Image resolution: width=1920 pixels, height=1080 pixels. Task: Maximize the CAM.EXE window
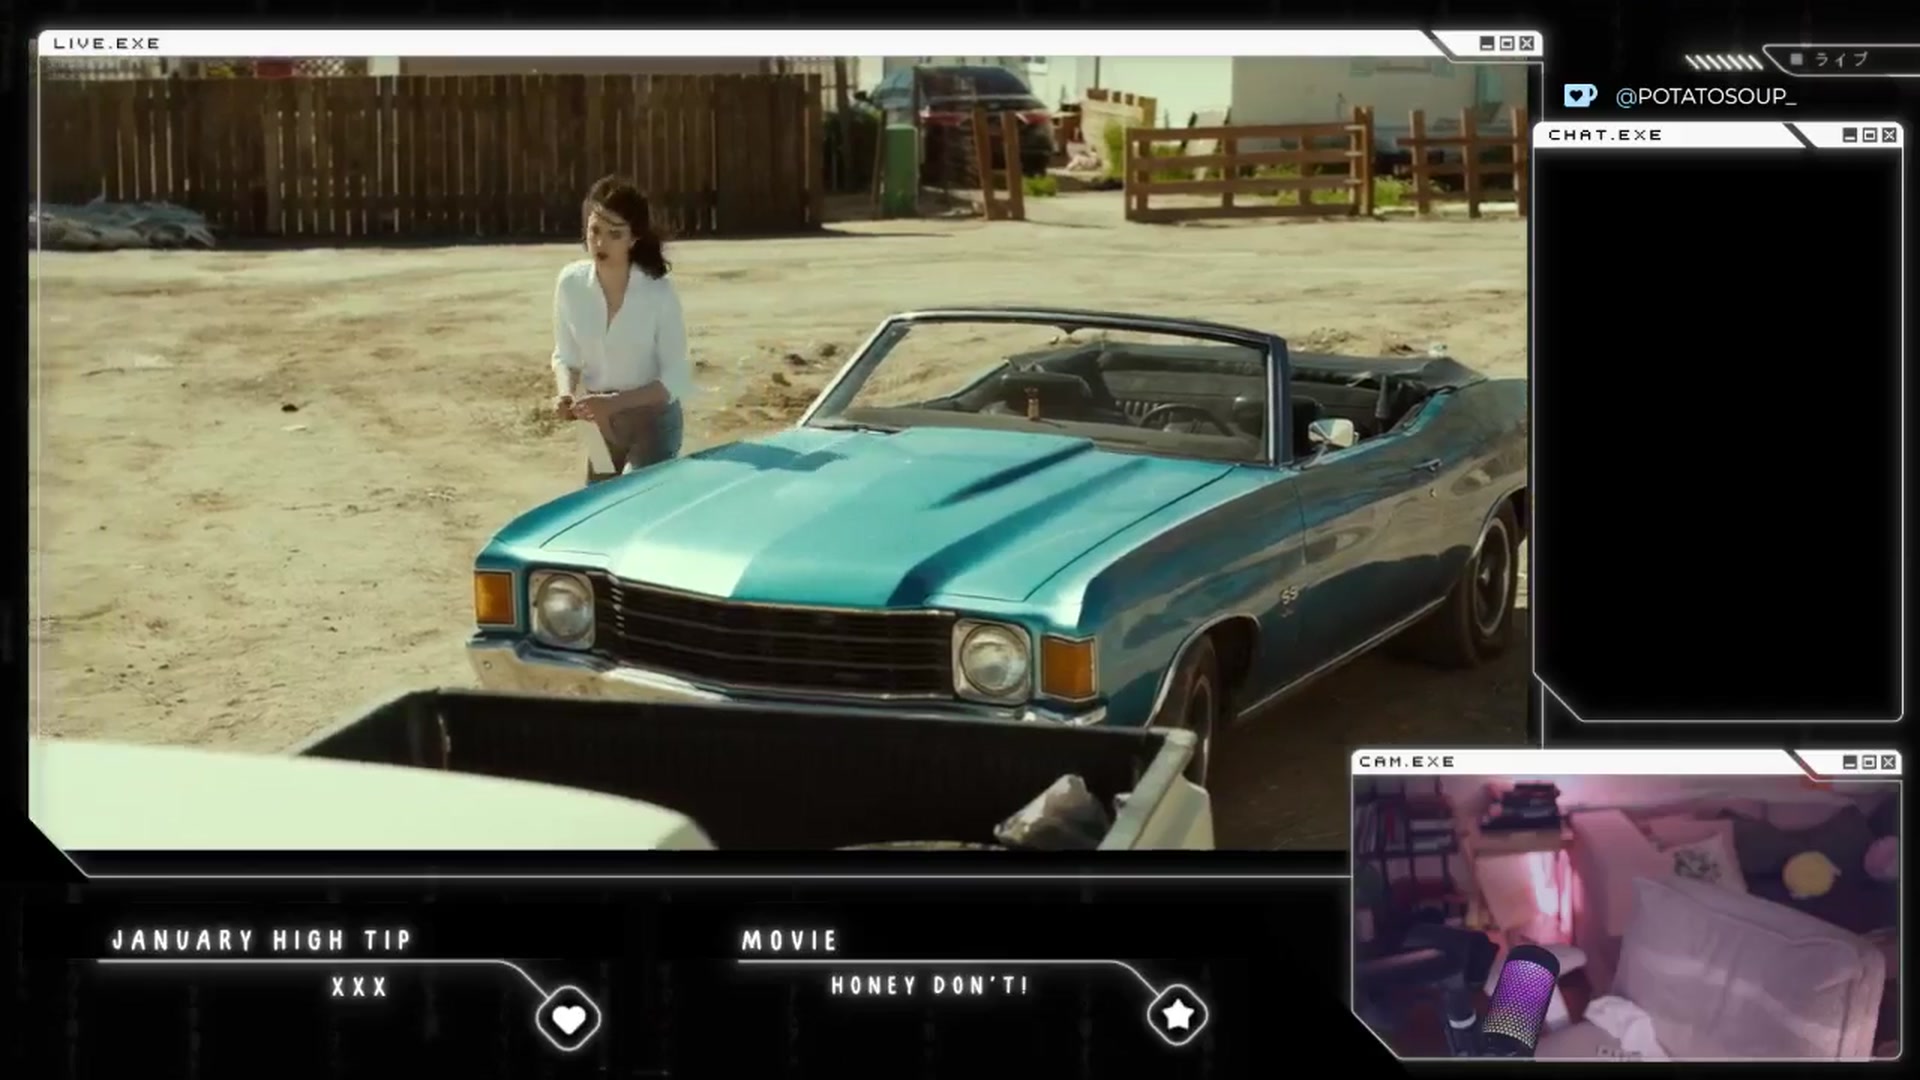coord(1869,762)
